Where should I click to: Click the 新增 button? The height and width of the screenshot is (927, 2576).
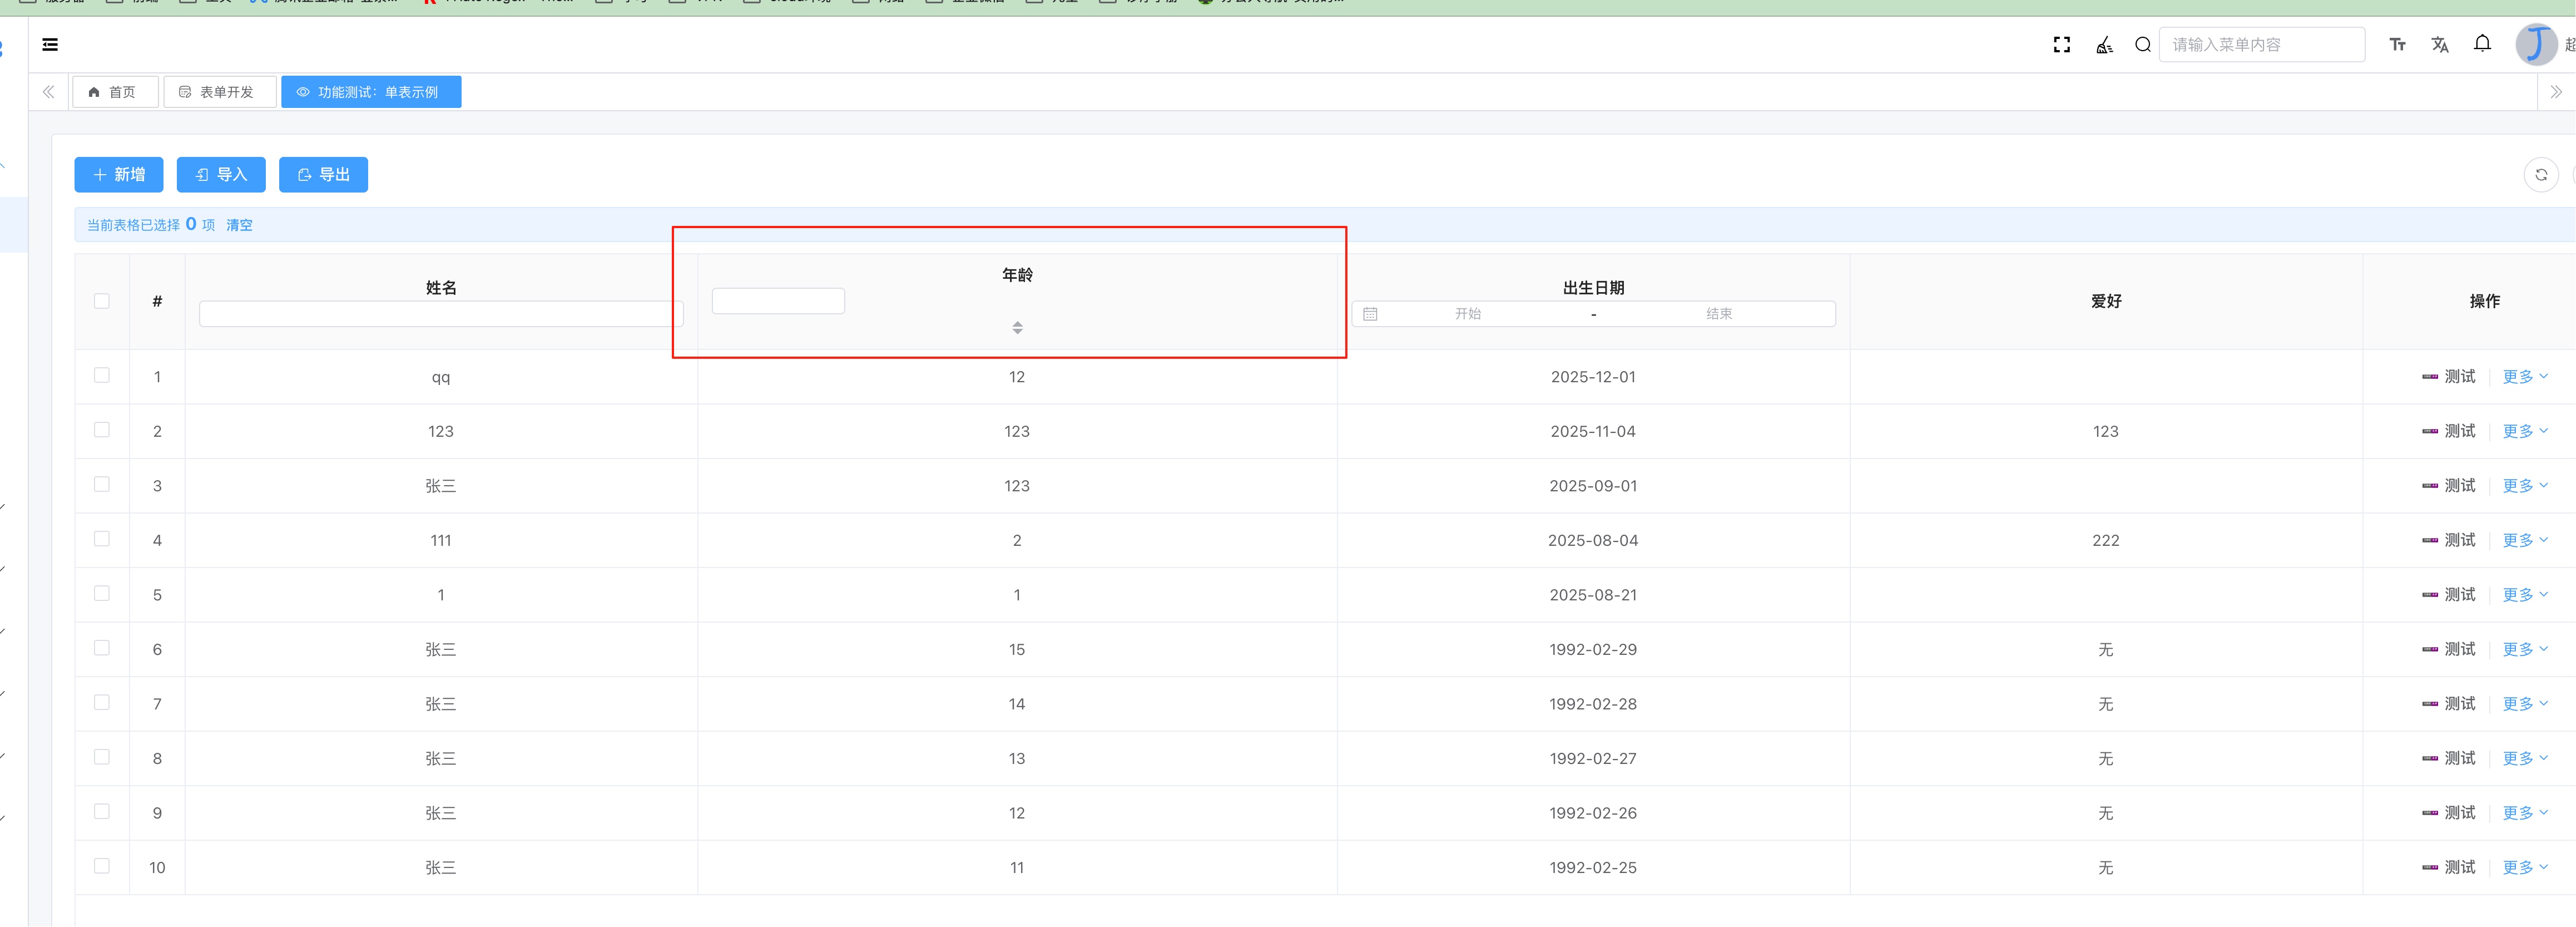pyautogui.click(x=119, y=175)
